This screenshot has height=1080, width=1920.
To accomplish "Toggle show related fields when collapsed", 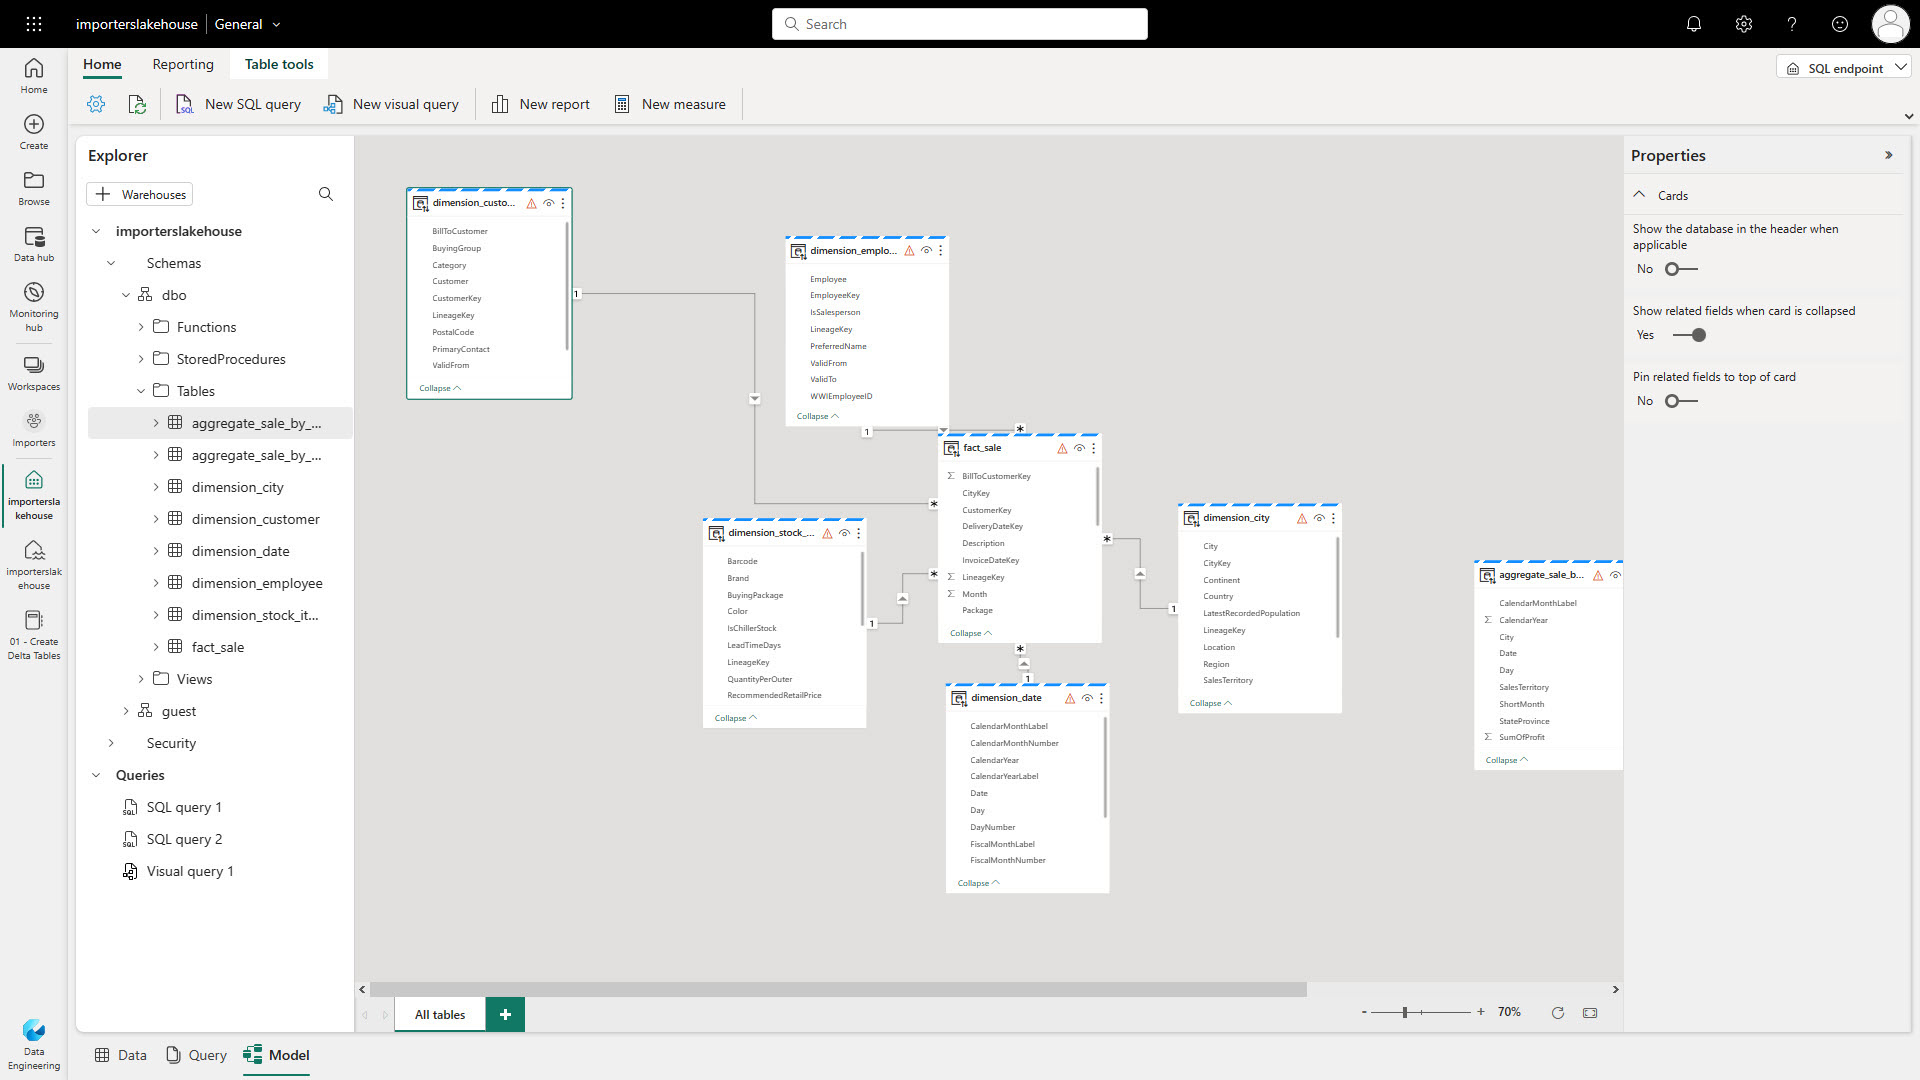I will click(x=1689, y=335).
